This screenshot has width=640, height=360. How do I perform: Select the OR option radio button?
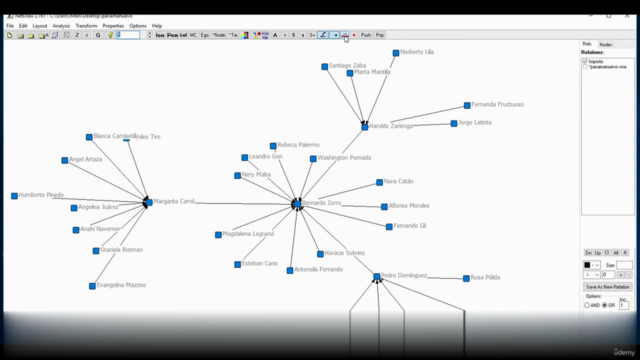pos(604,305)
